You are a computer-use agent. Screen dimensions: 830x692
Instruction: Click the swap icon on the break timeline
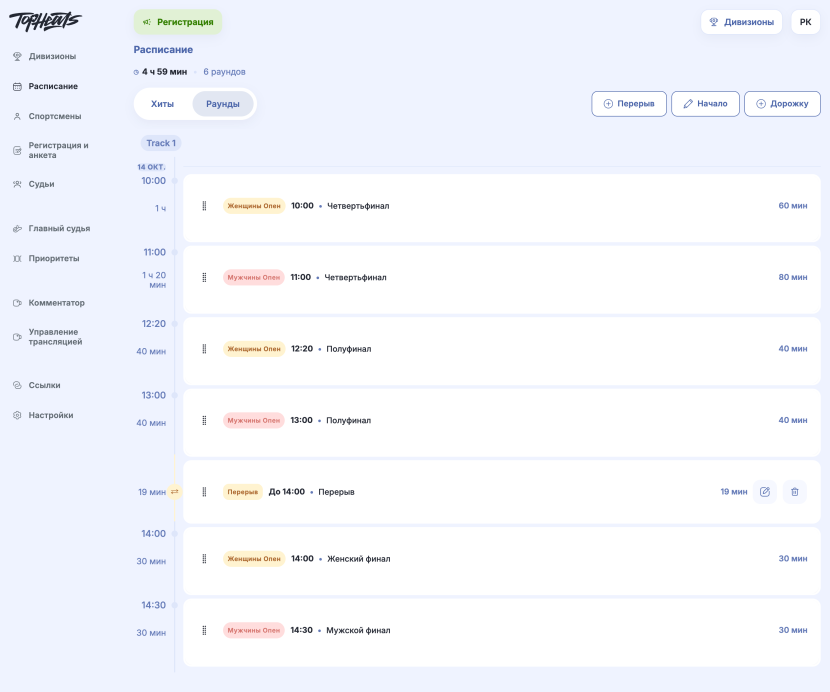tap(175, 492)
